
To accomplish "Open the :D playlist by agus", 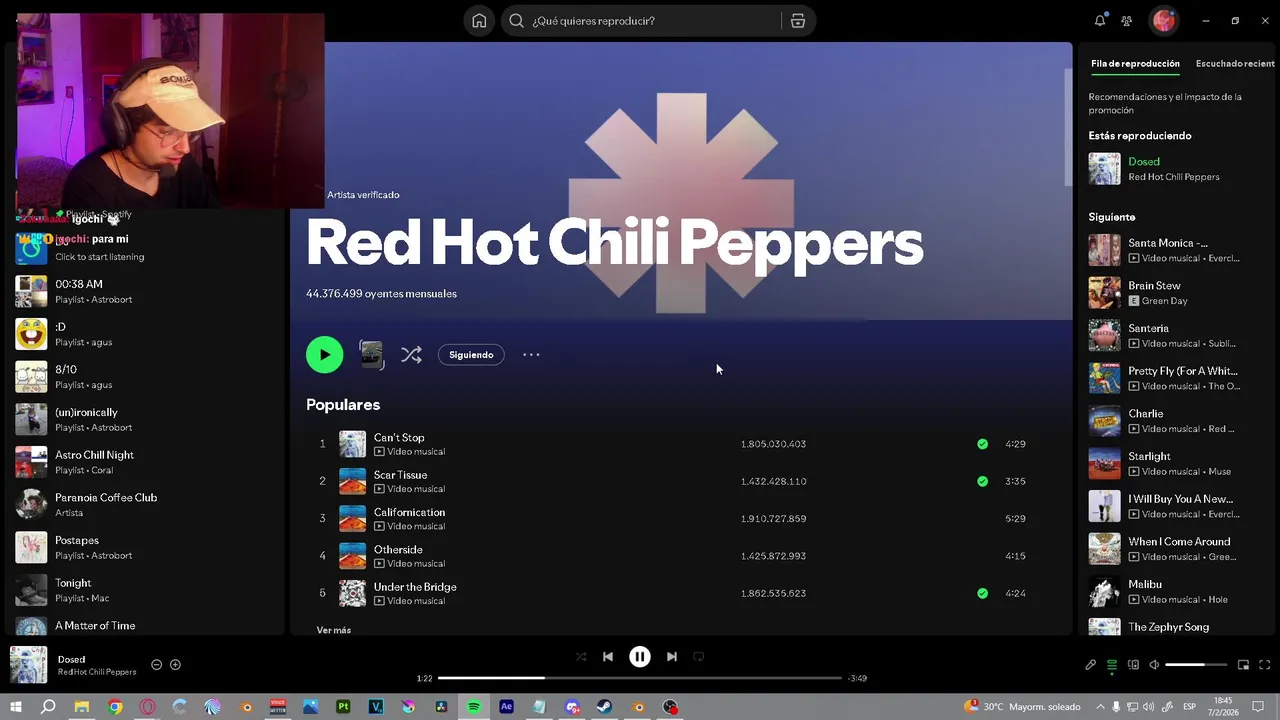I will point(145,334).
